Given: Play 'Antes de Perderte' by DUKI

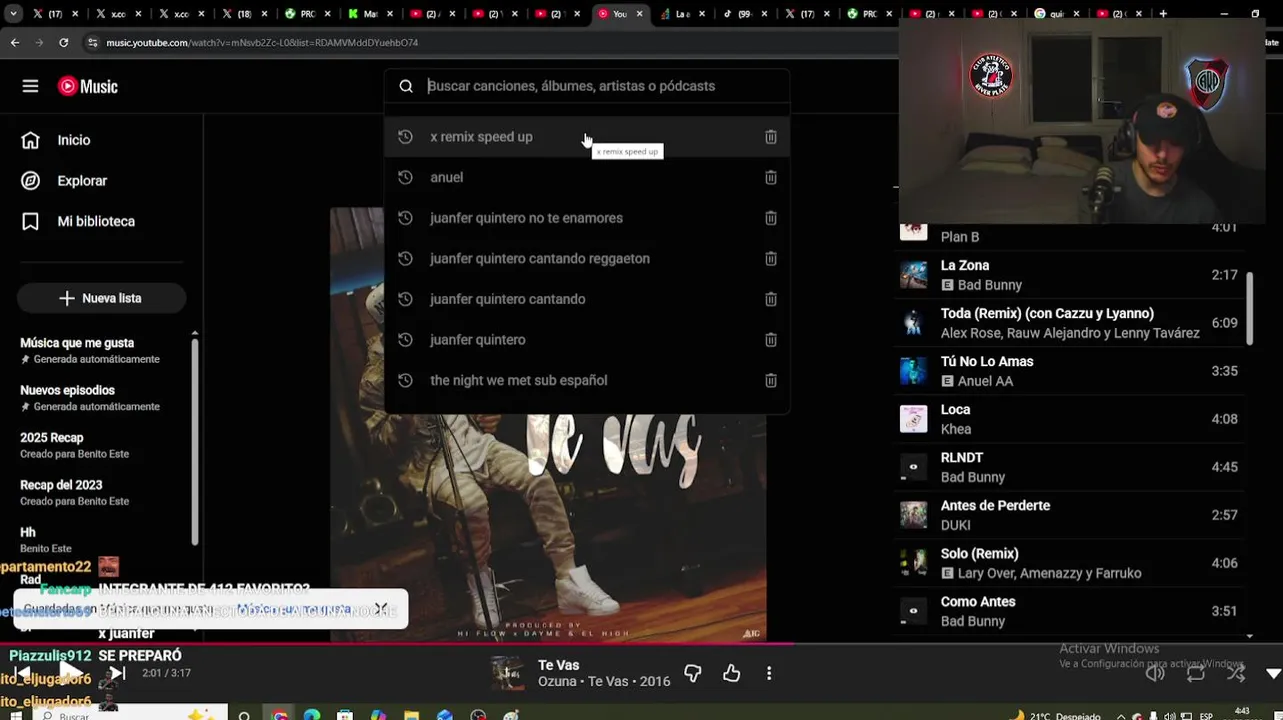Looking at the screenshot, I should click(x=1068, y=515).
